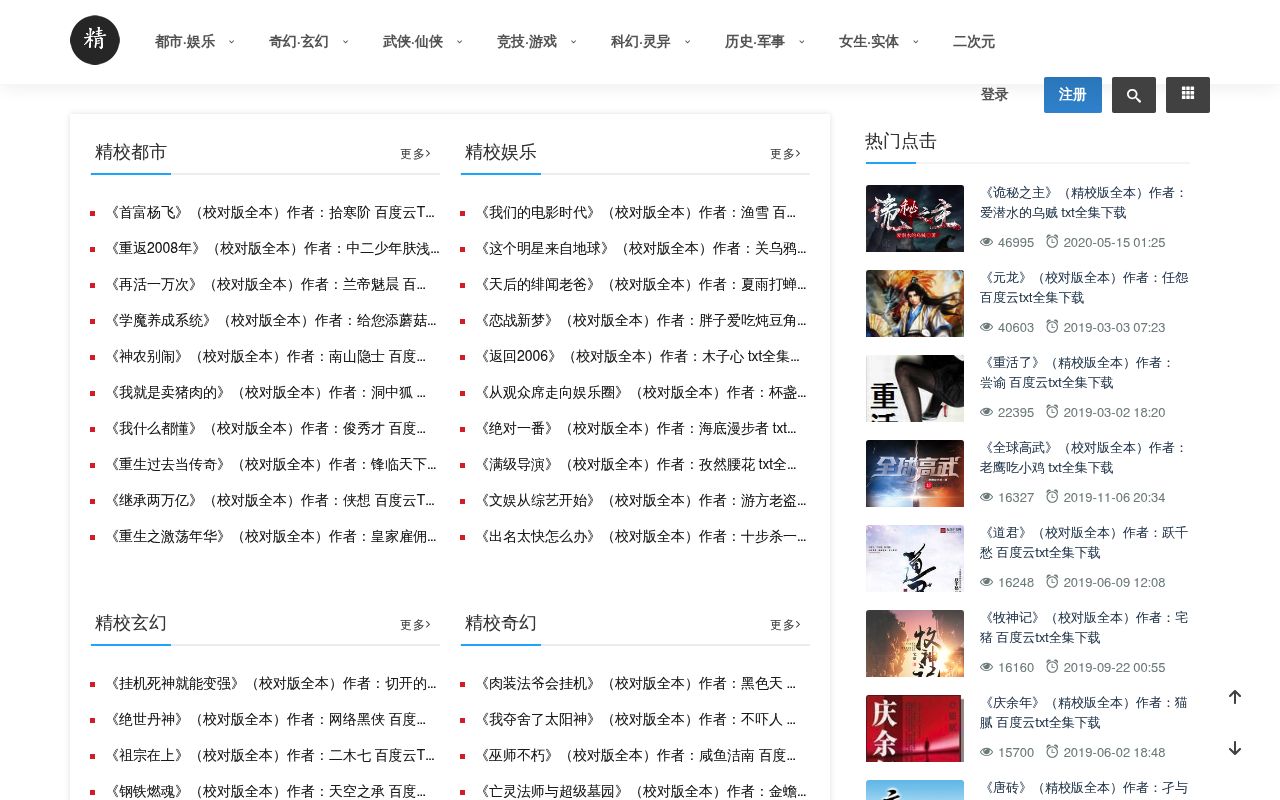Viewport: 1280px width, 800px height.
Task: Expand the 都市·娱乐 dropdown arrow
Action: 231,42
